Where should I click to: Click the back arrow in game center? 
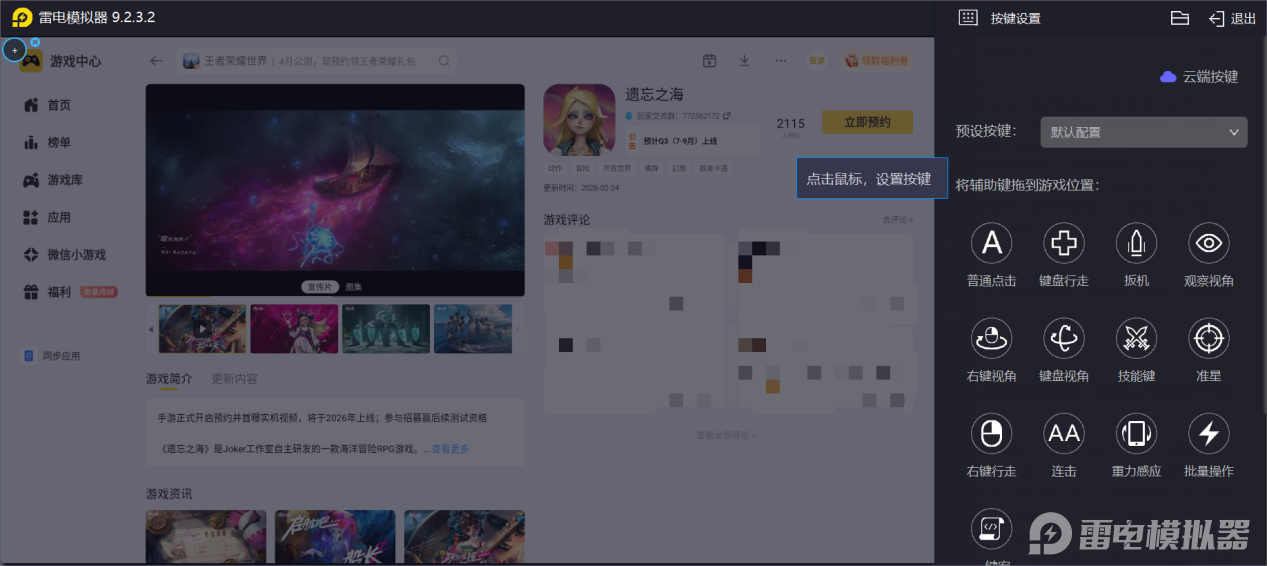[156, 61]
